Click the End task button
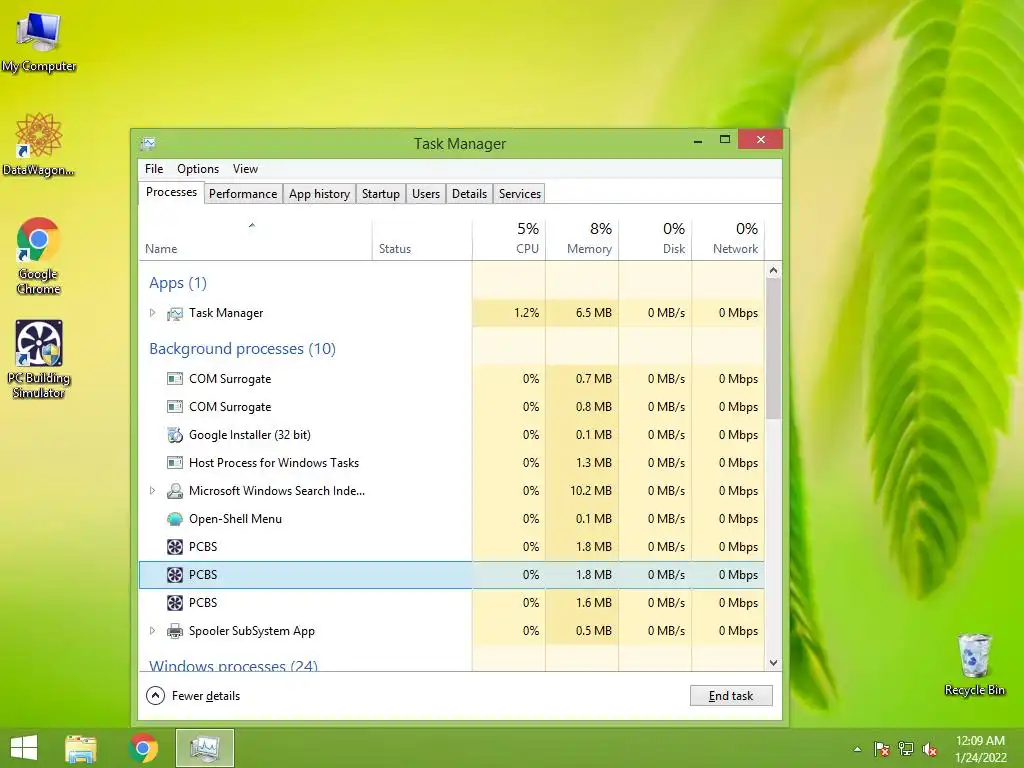1024x768 pixels. point(731,696)
